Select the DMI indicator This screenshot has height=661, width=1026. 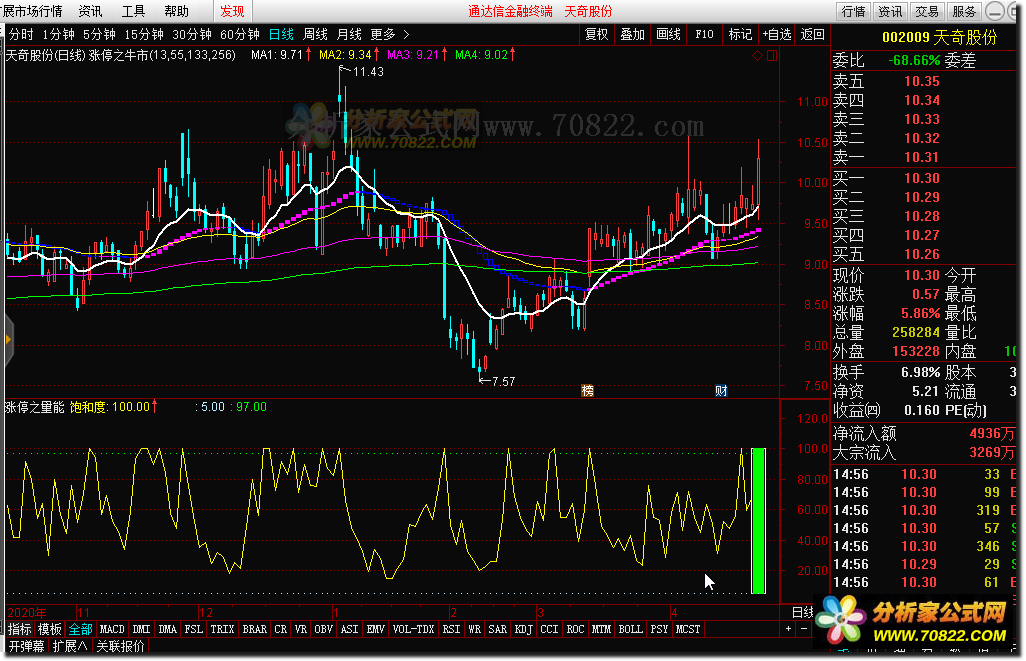141,629
